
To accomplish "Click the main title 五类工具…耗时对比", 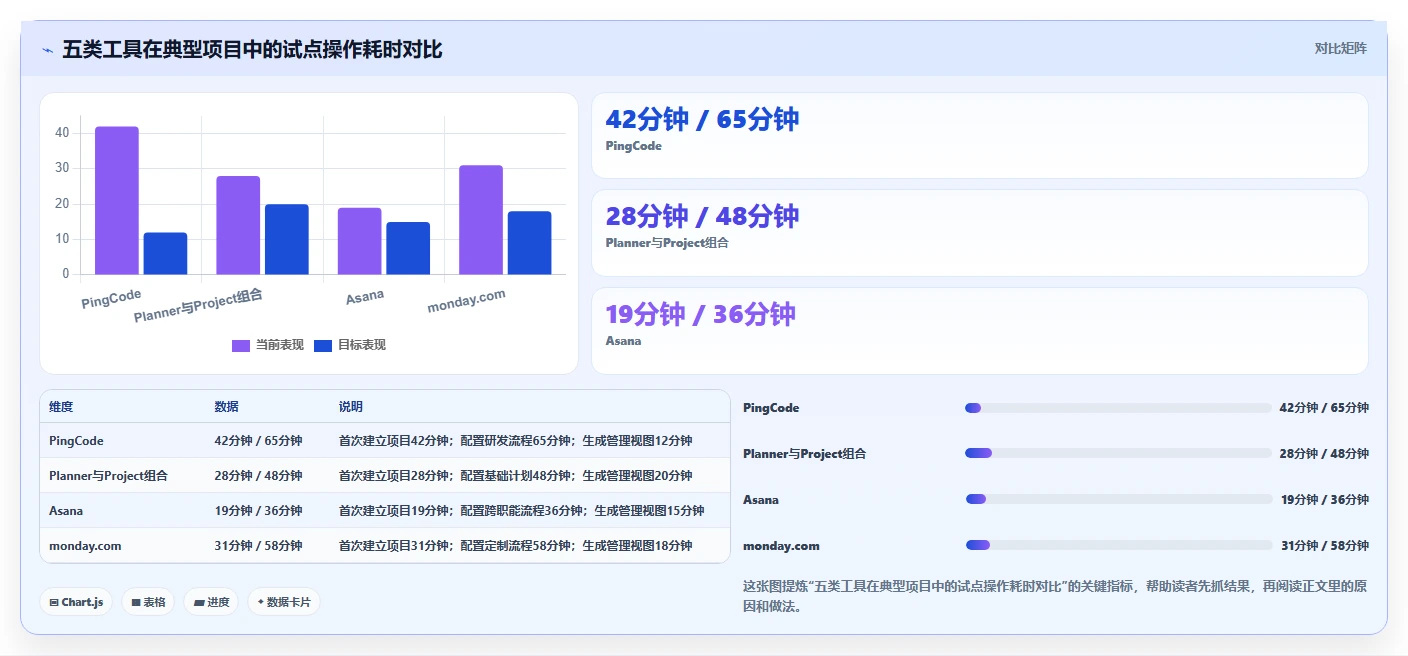I will 252,49.
